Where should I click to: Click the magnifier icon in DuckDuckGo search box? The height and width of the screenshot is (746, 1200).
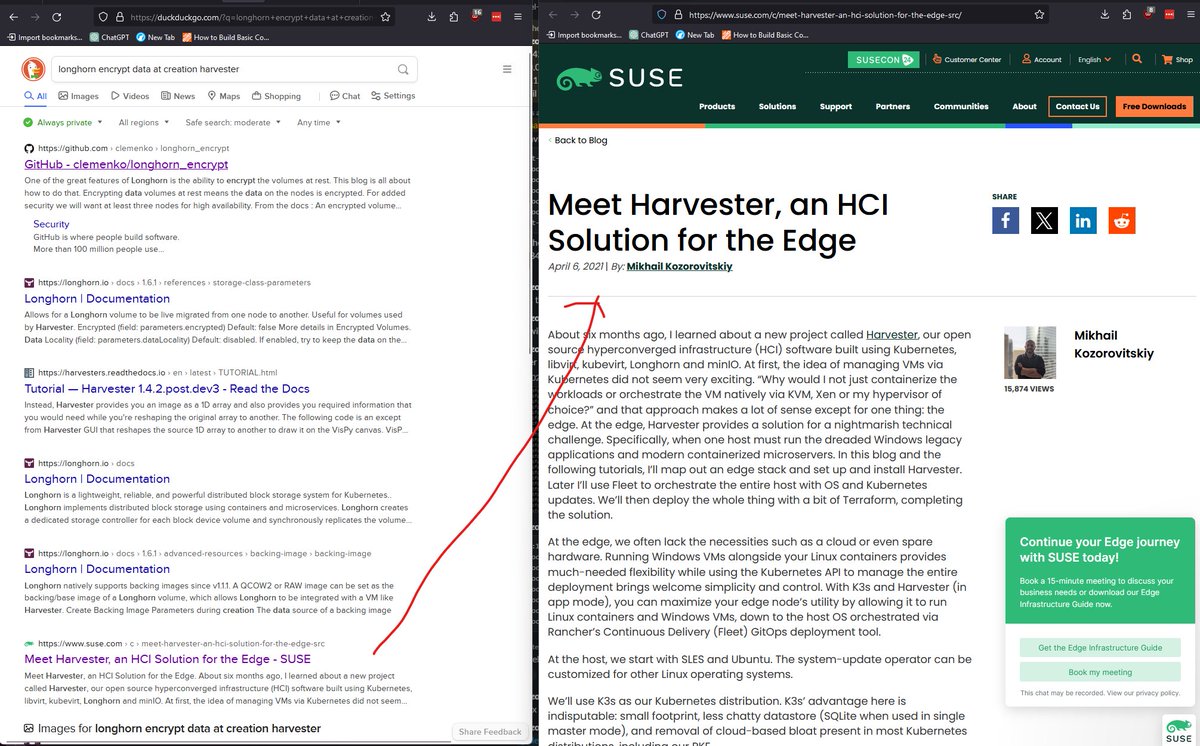[x=402, y=69]
